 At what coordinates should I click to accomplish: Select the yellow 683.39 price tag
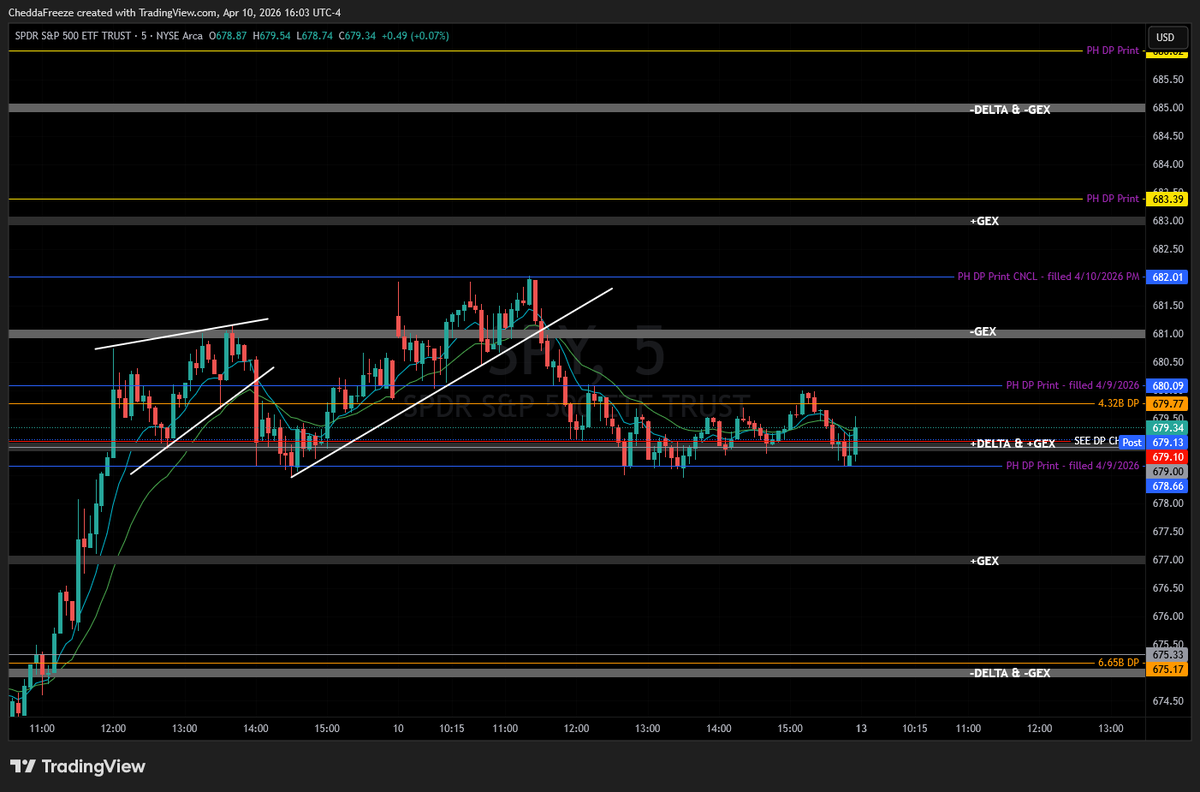click(x=1167, y=199)
